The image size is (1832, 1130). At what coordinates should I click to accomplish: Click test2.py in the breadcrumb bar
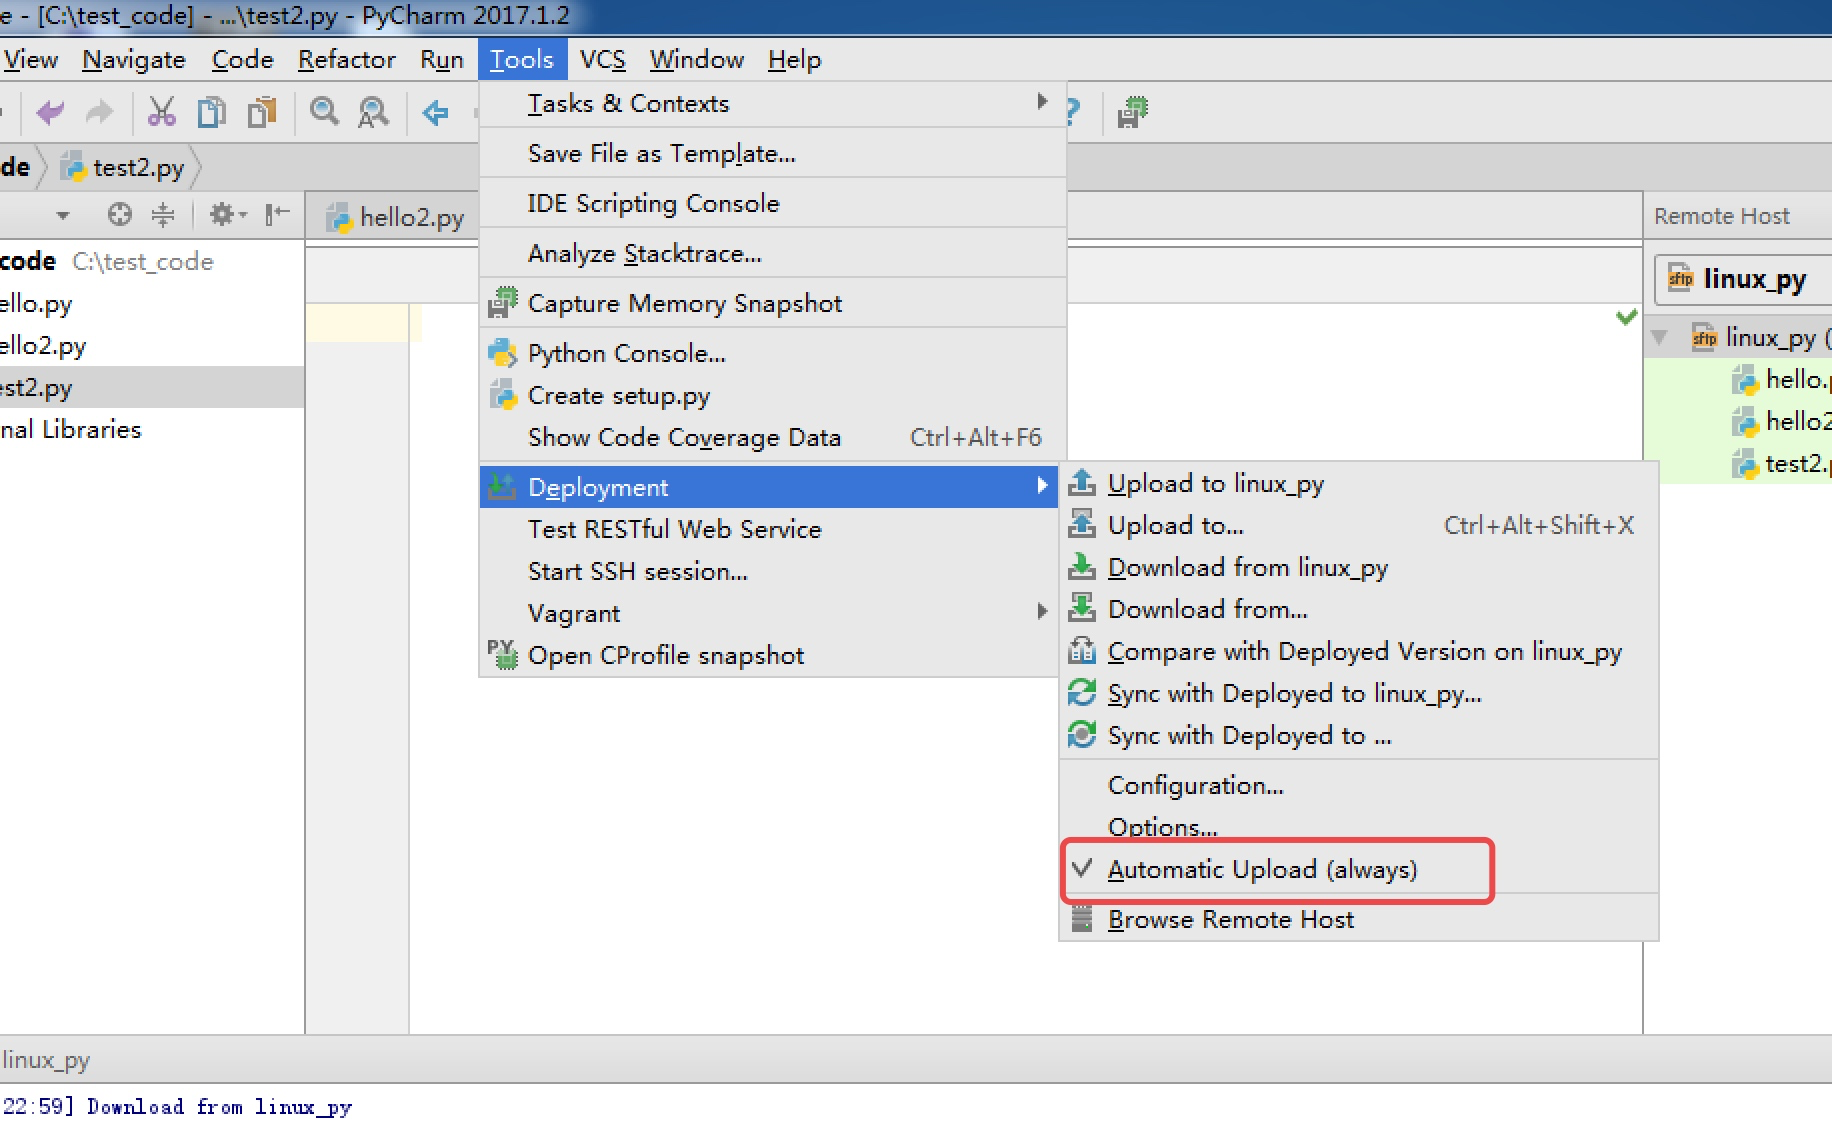pos(123,167)
